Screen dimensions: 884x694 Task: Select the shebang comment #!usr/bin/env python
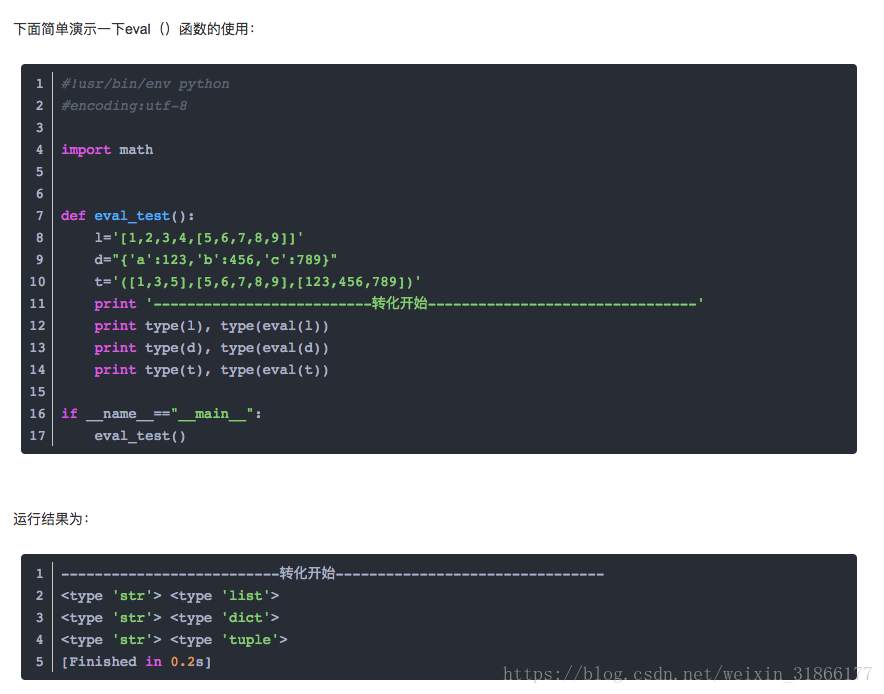pyautogui.click(x=146, y=83)
